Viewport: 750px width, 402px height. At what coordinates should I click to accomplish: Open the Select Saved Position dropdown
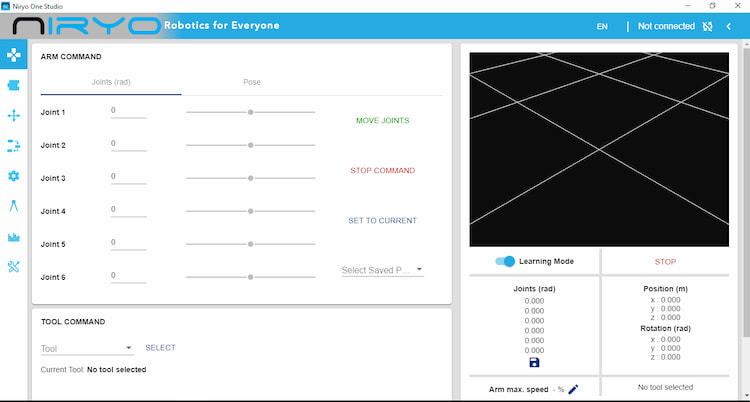click(x=382, y=270)
